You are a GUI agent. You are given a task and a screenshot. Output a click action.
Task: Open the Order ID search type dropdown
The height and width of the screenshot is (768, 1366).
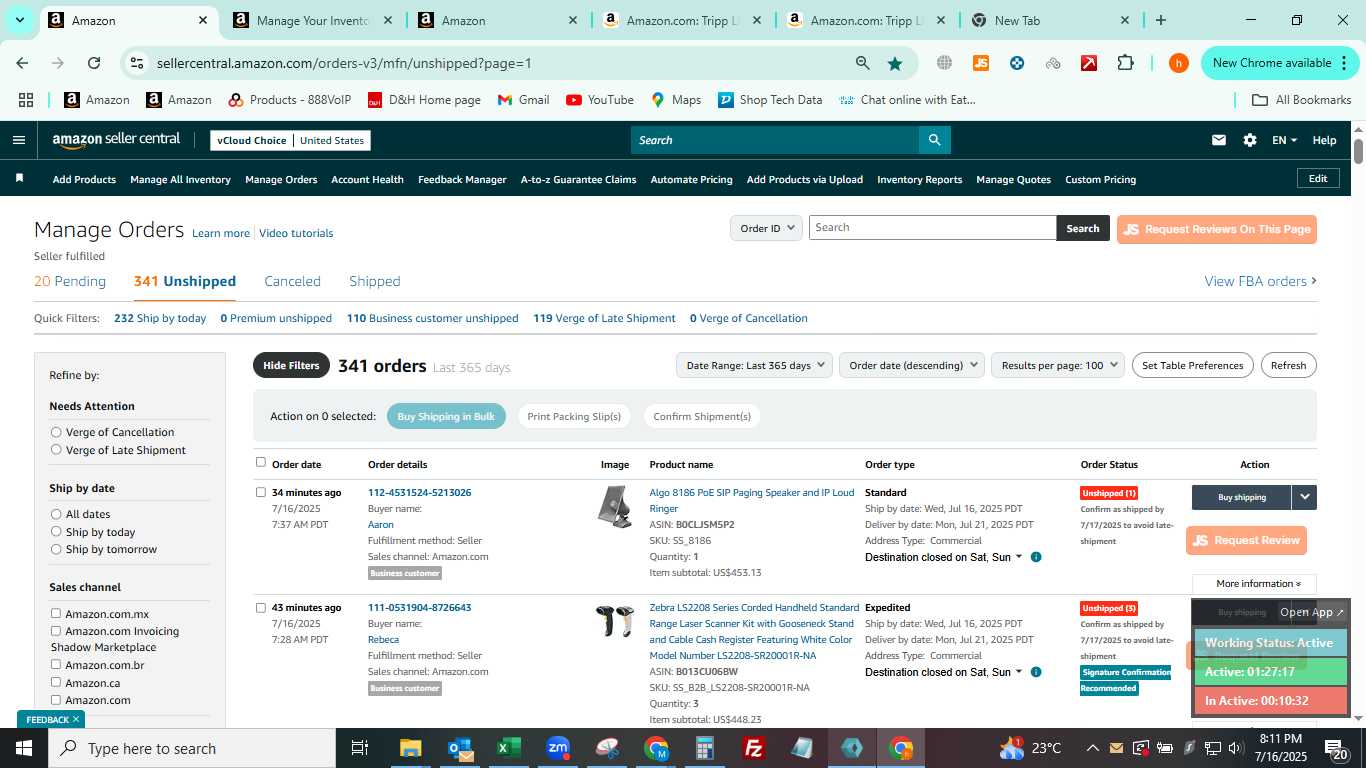[766, 228]
